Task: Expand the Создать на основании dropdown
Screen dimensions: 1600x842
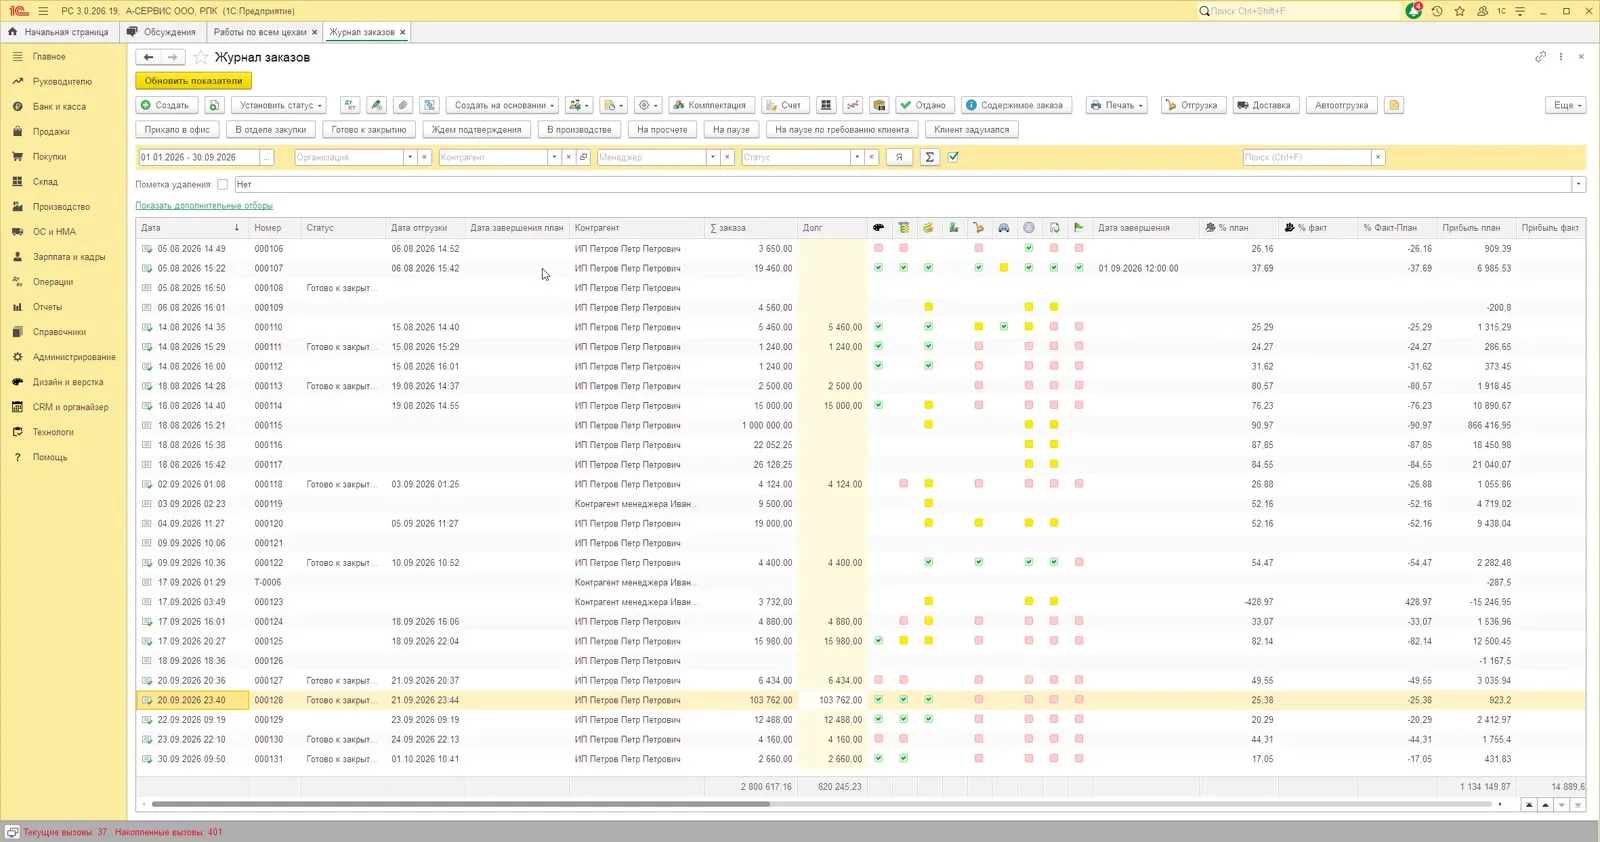Action: pos(504,105)
